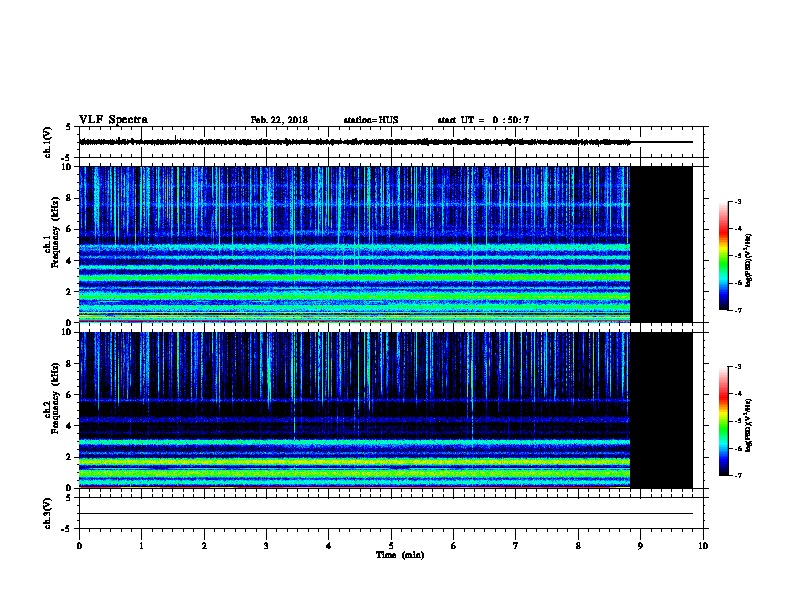Select the "station=HUS" header label
792x612 pixels.
tap(371, 120)
